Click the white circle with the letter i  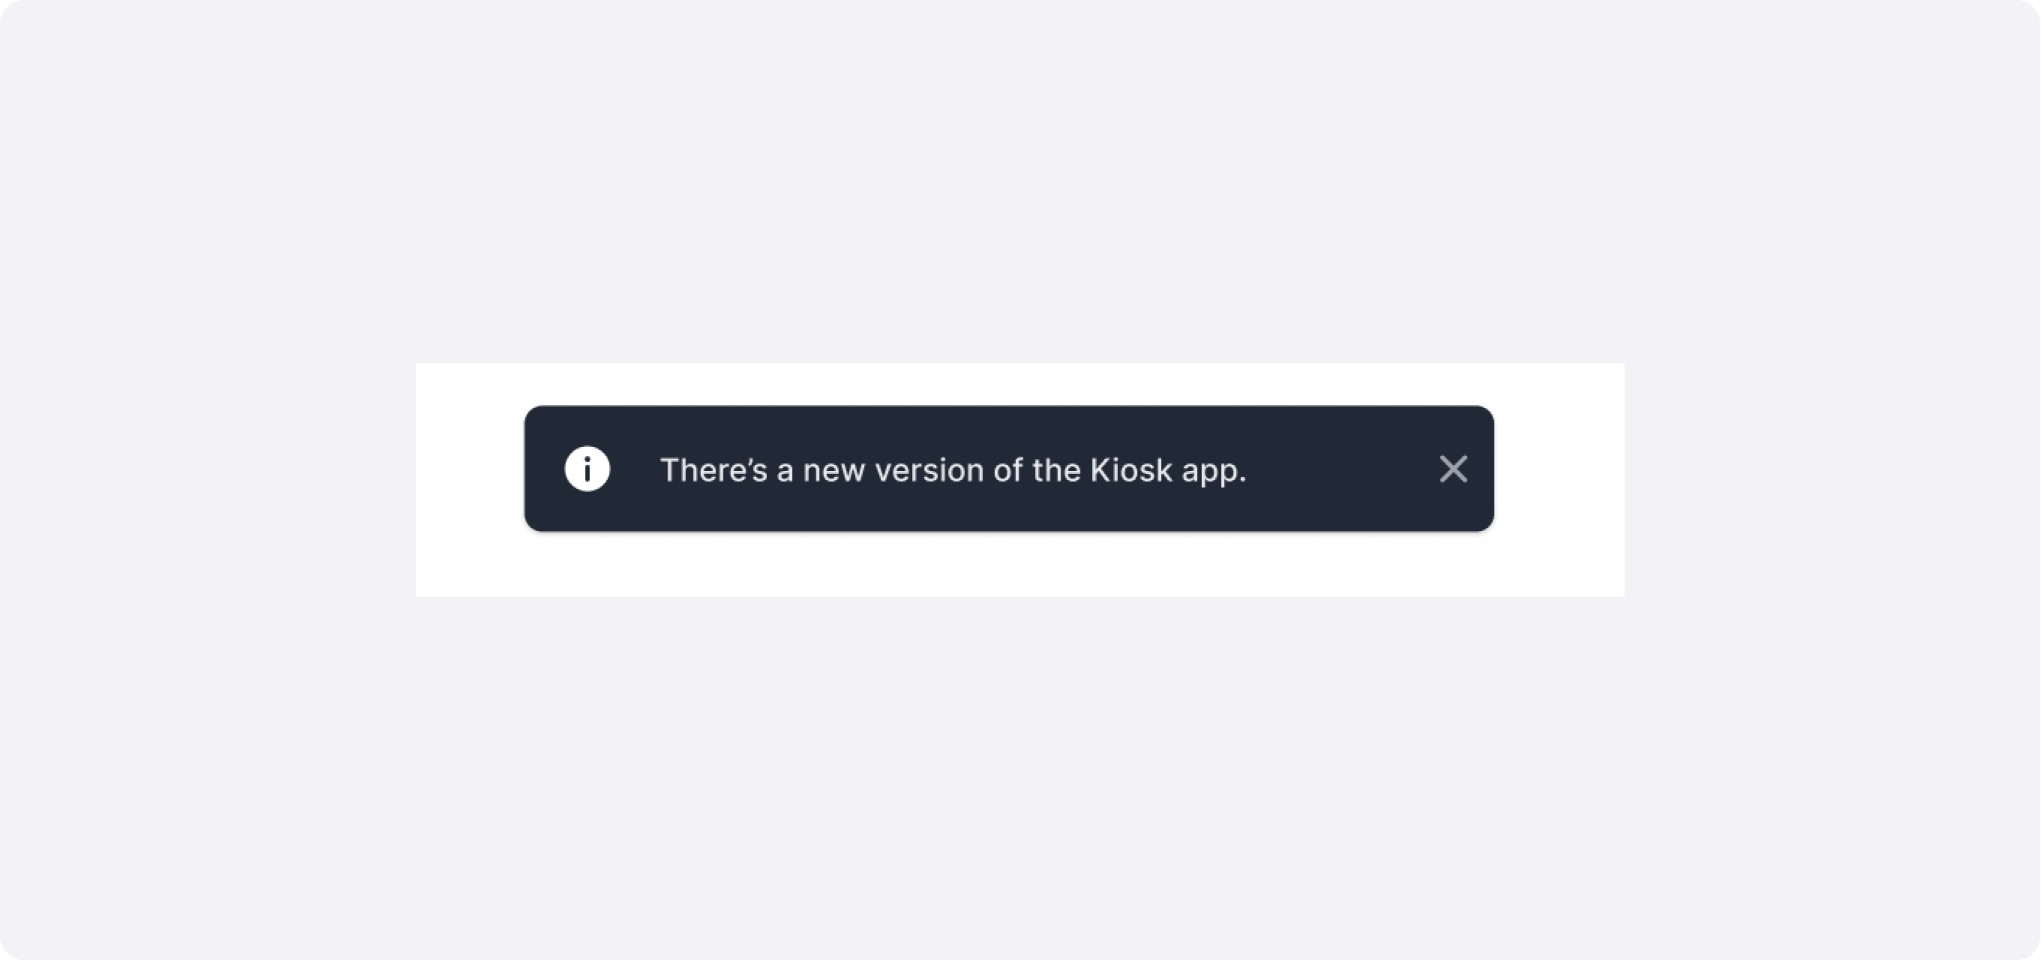pyautogui.click(x=587, y=469)
